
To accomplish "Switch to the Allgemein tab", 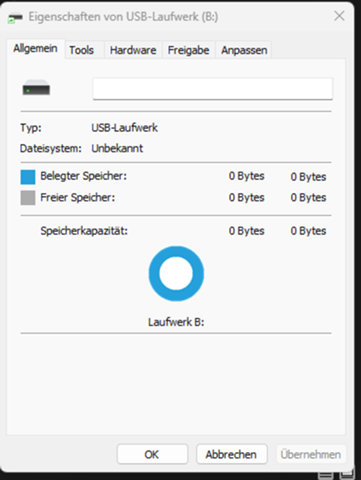I will (x=35, y=49).
